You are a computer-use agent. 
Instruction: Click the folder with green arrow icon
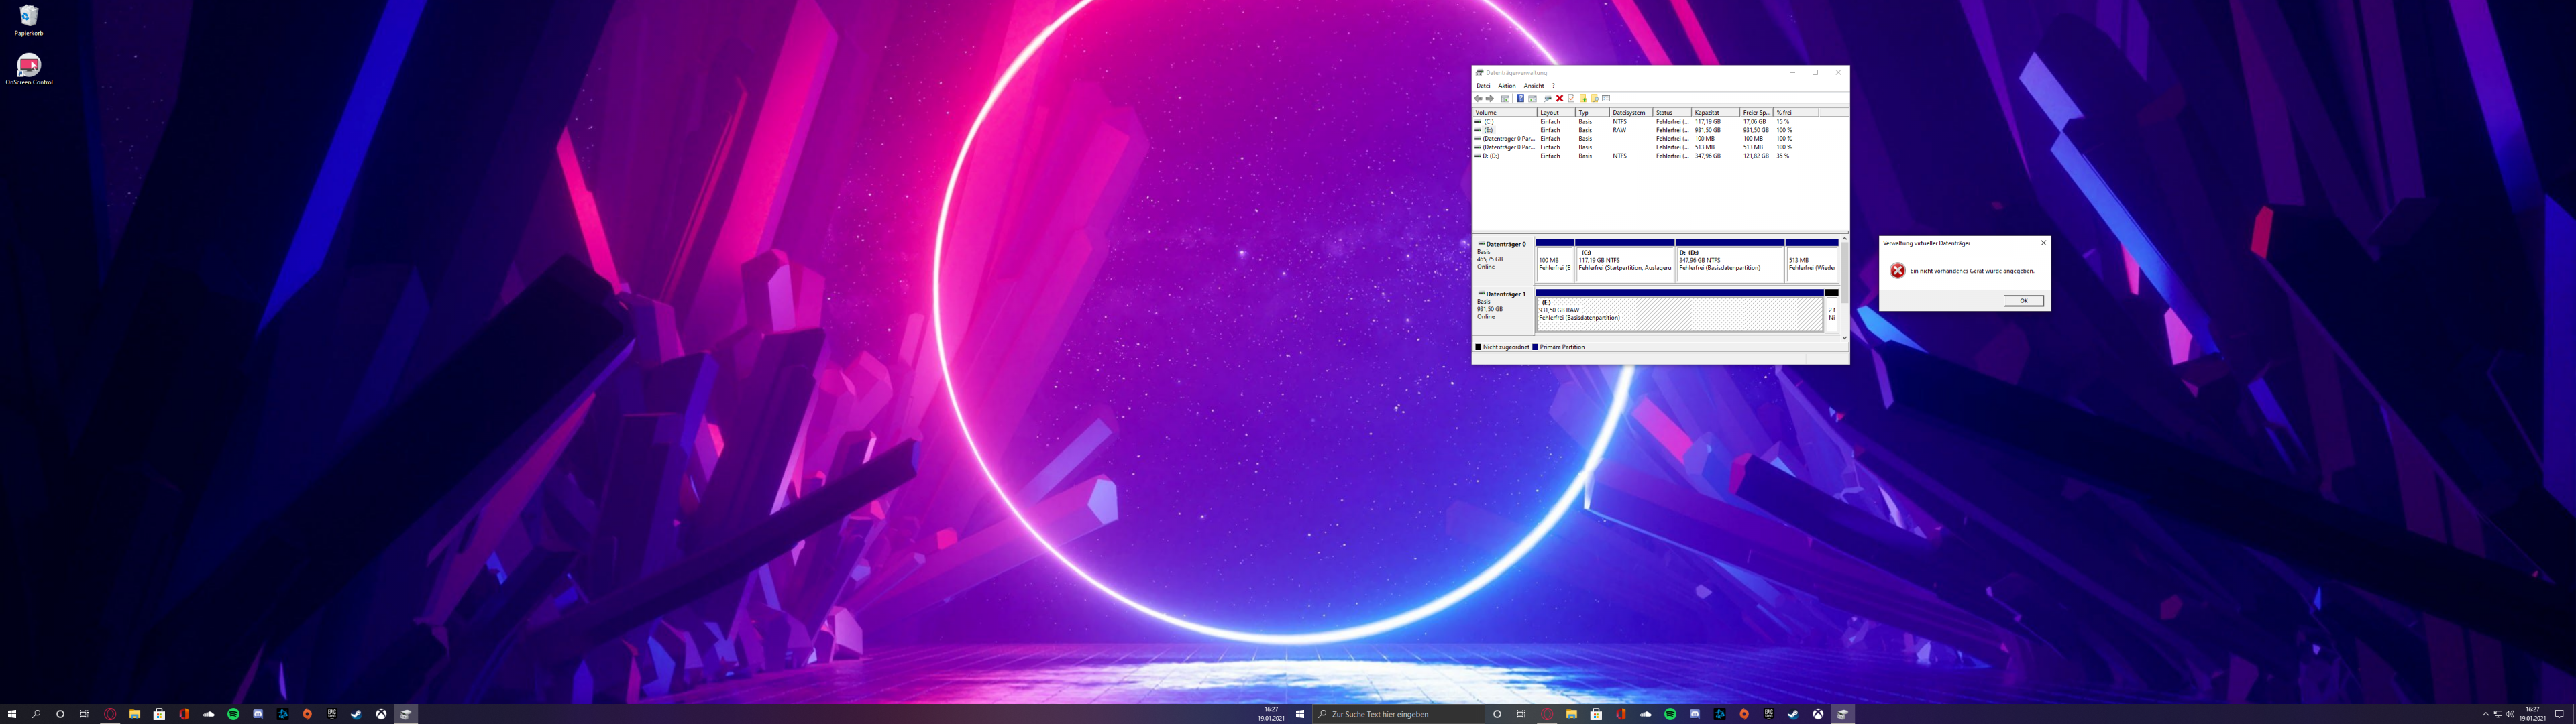(1583, 98)
